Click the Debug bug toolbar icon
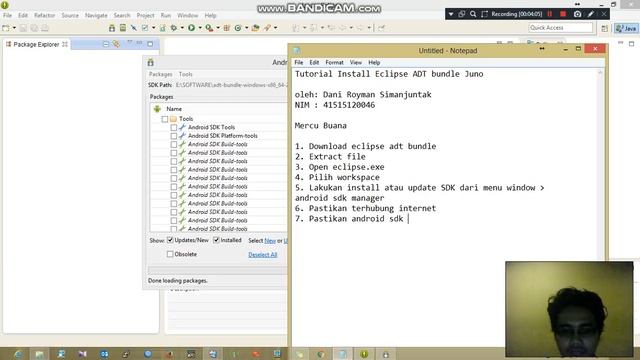640x360 pixels. [x=174, y=28]
